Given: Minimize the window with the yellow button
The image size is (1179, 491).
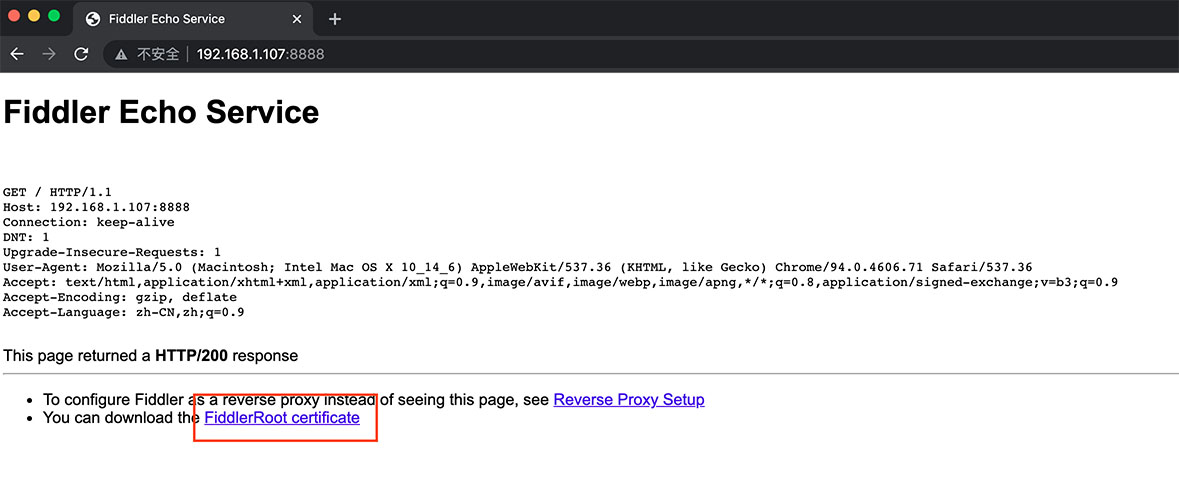Looking at the screenshot, I should tap(34, 16).
